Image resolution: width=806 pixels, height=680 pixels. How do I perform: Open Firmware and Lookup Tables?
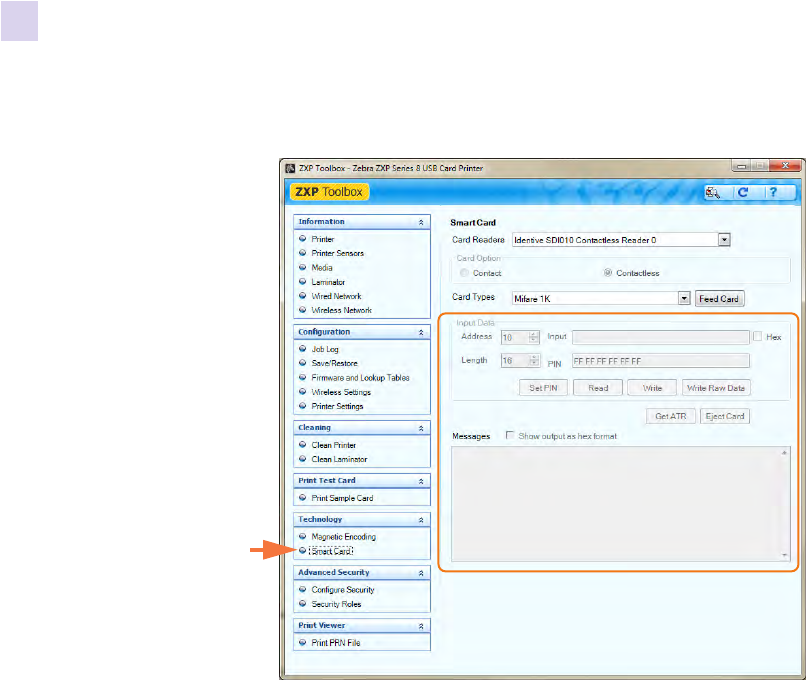360,377
